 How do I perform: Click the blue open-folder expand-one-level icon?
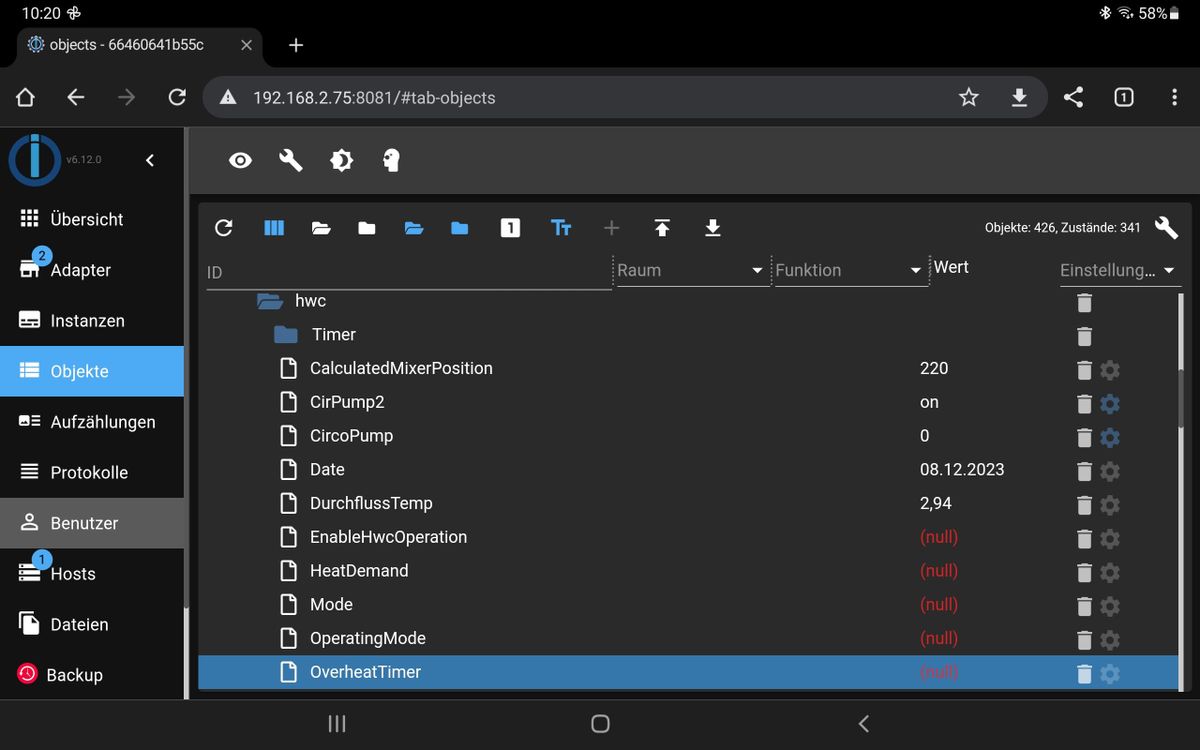[414, 228]
